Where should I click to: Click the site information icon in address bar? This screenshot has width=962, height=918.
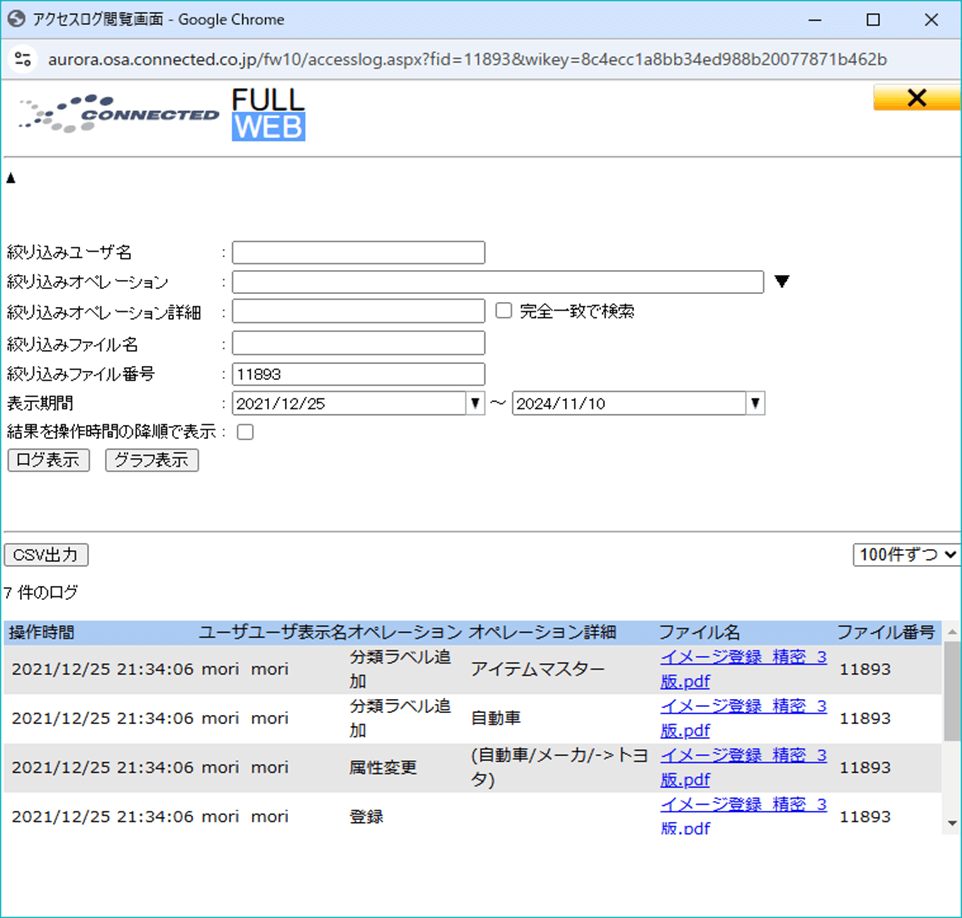click(23, 59)
